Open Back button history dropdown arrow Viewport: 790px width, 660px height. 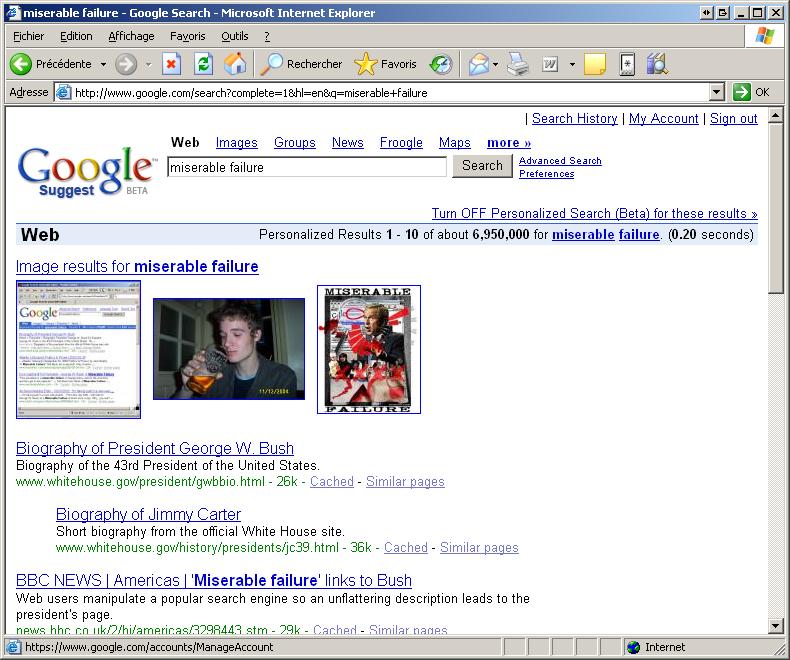pyautogui.click(x=103, y=64)
